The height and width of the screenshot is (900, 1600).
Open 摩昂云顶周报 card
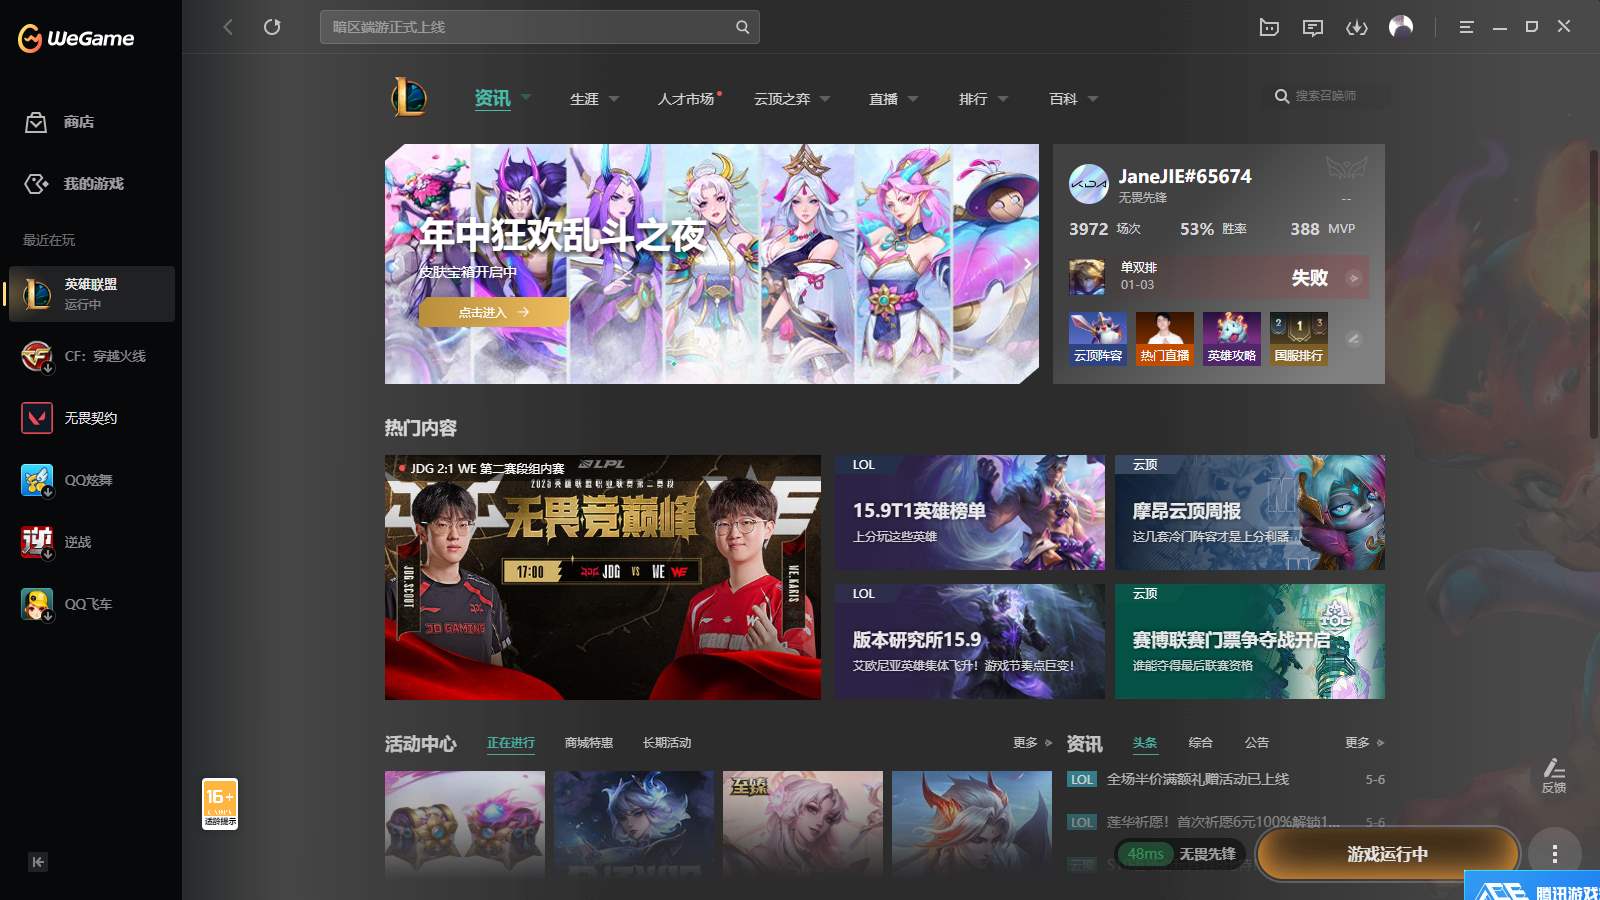tap(1250, 512)
